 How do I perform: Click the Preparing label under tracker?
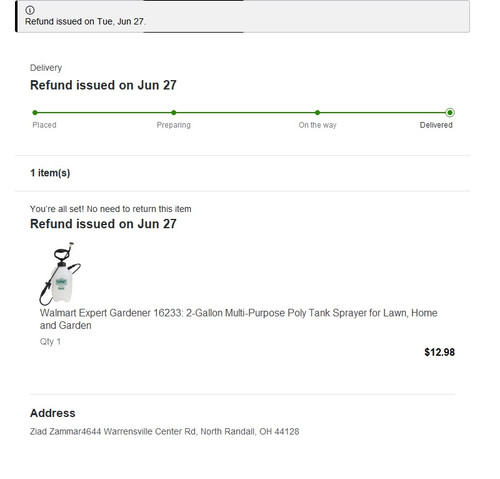(174, 125)
